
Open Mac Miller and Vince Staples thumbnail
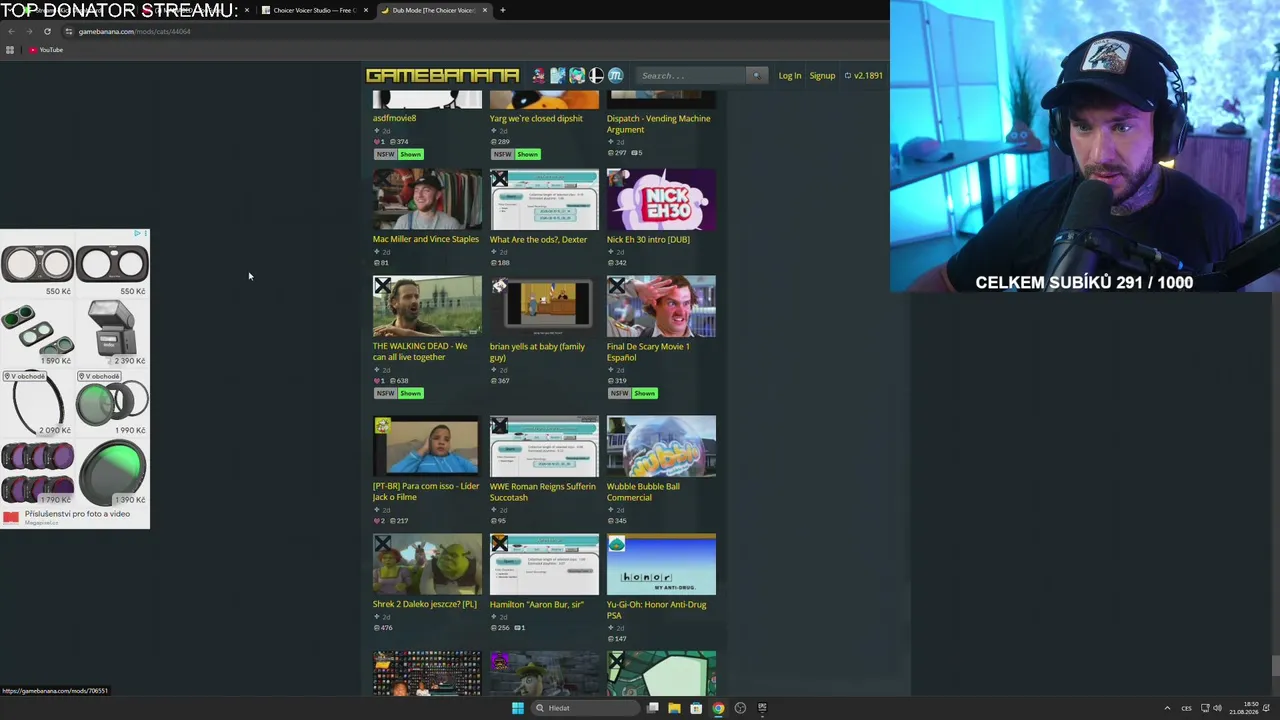(x=427, y=200)
